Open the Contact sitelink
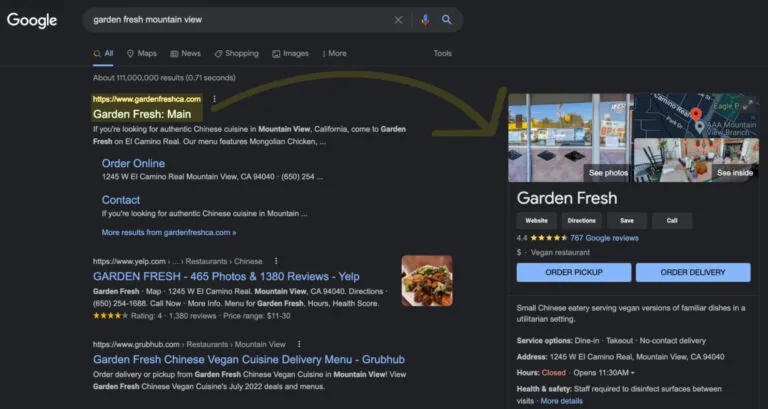768x409 pixels. tap(121, 200)
